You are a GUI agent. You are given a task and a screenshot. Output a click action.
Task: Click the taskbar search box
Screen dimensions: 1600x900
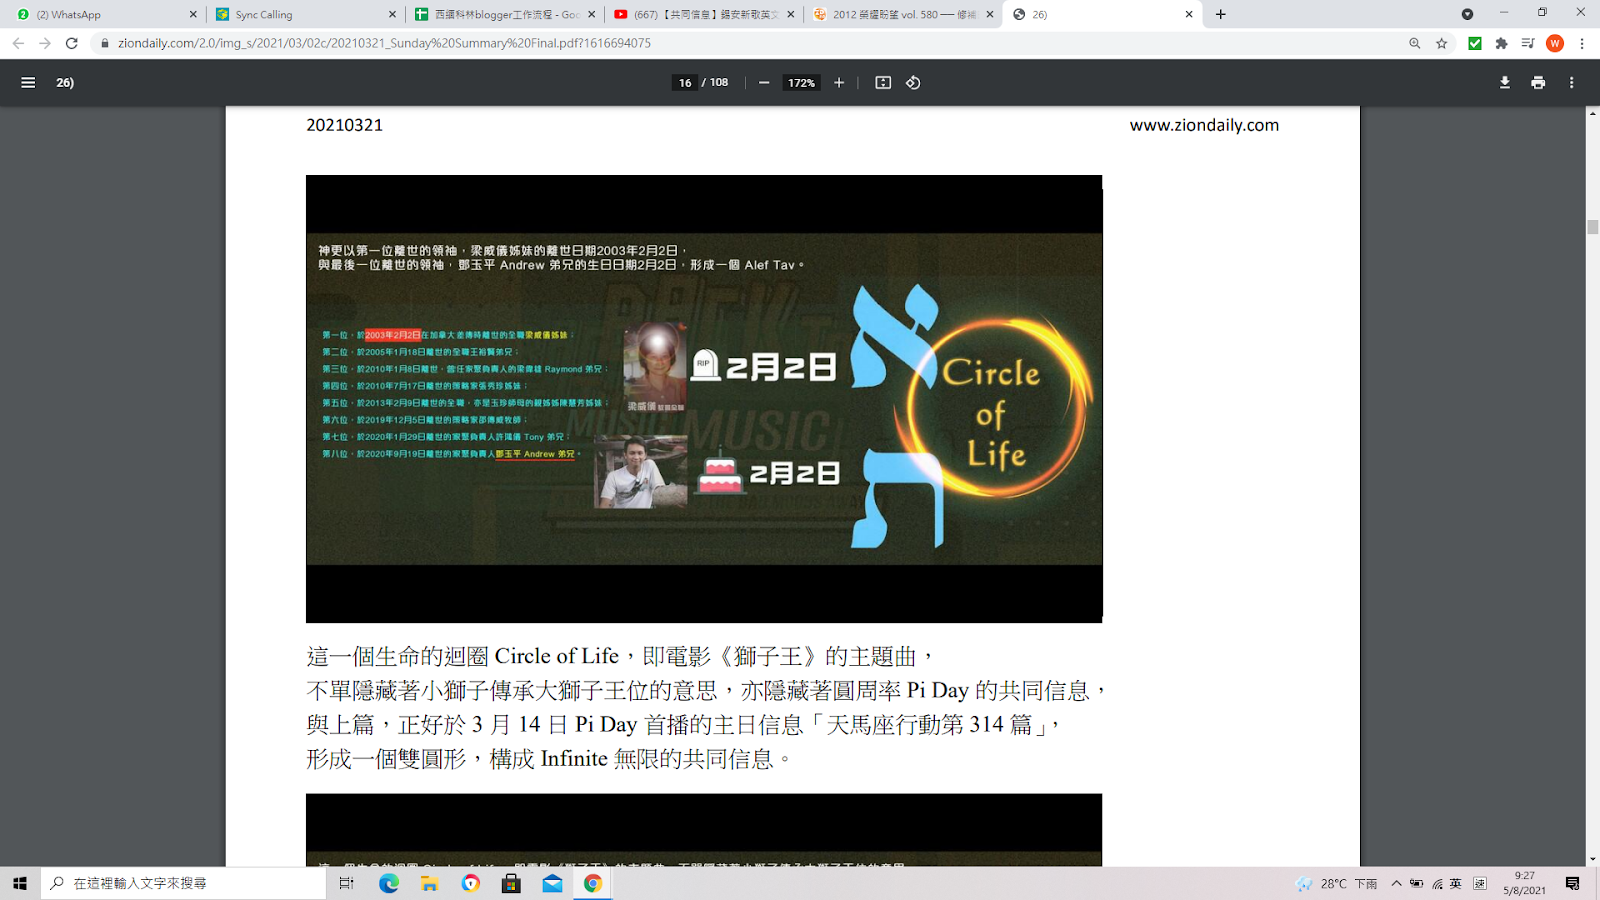tap(184, 883)
